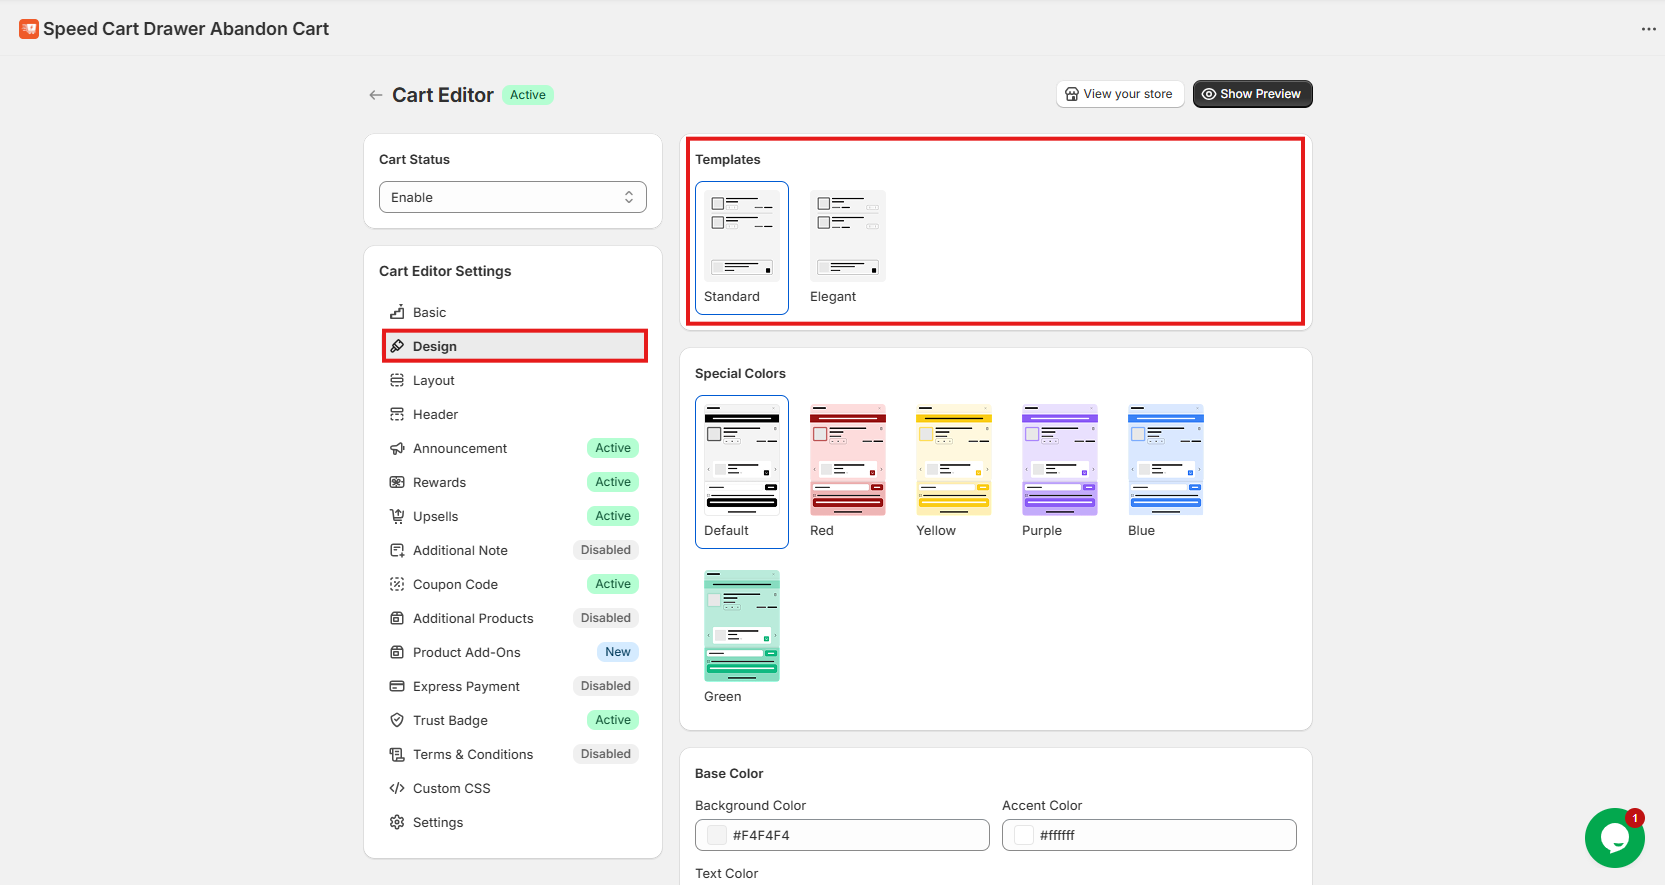The image size is (1665, 885).
Task: Click the Trust Badge shield icon
Action: pyautogui.click(x=397, y=720)
